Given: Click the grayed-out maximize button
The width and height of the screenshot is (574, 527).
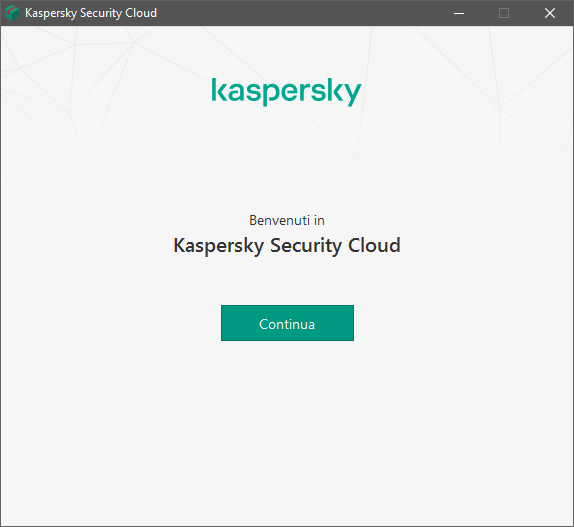Looking at the screenshot, I should pyautogui.click(x=504, y=13).
